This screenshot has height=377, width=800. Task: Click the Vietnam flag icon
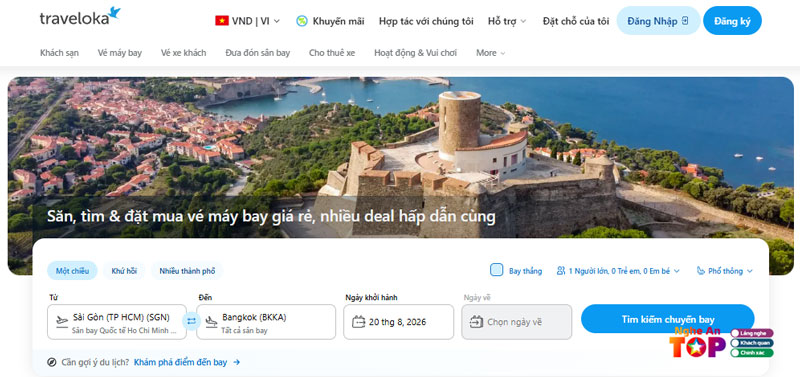click(221, 21)
